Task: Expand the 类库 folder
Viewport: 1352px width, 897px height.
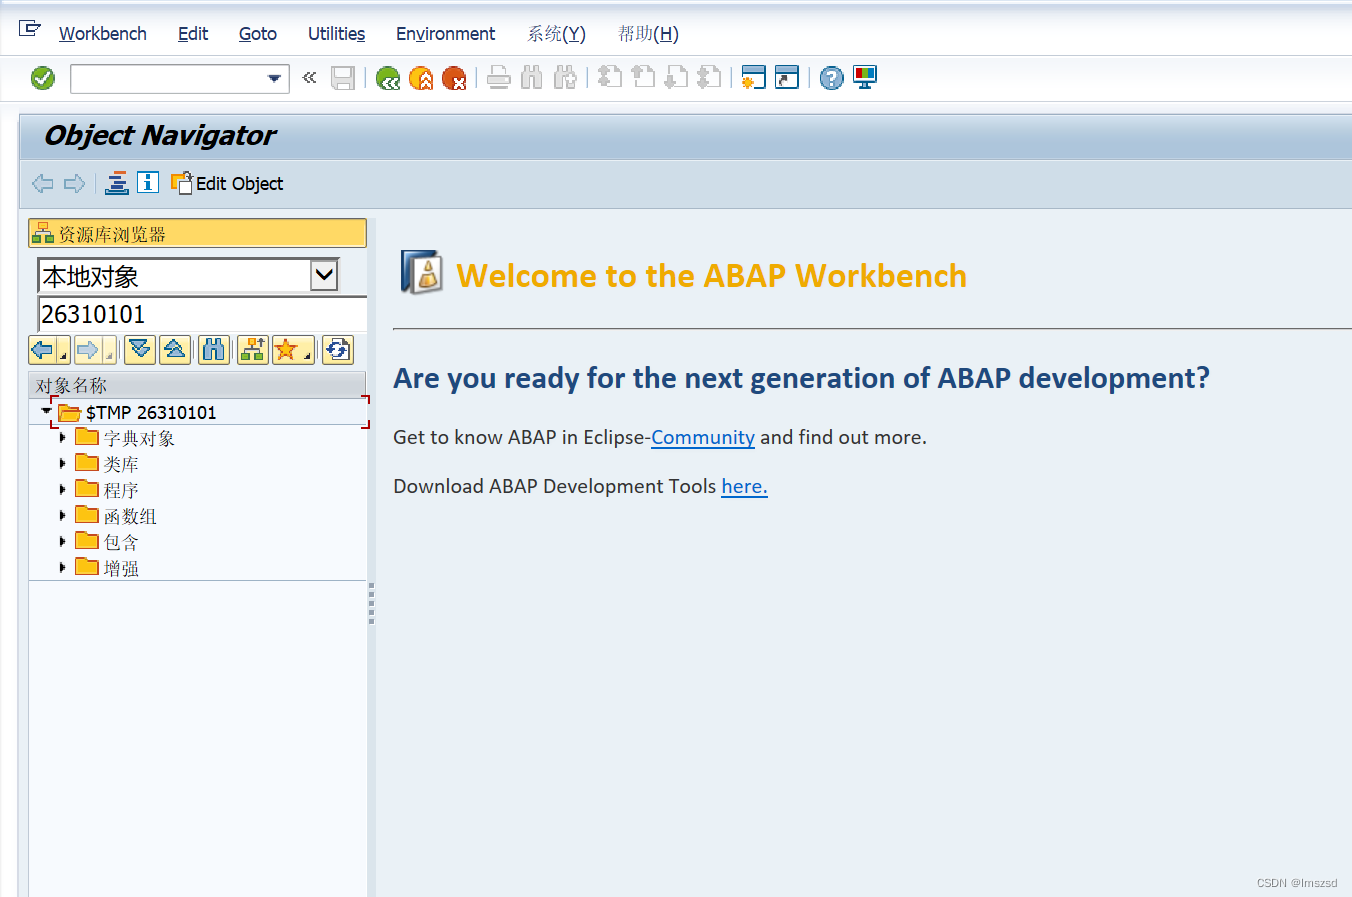Action: click(63, 463)
